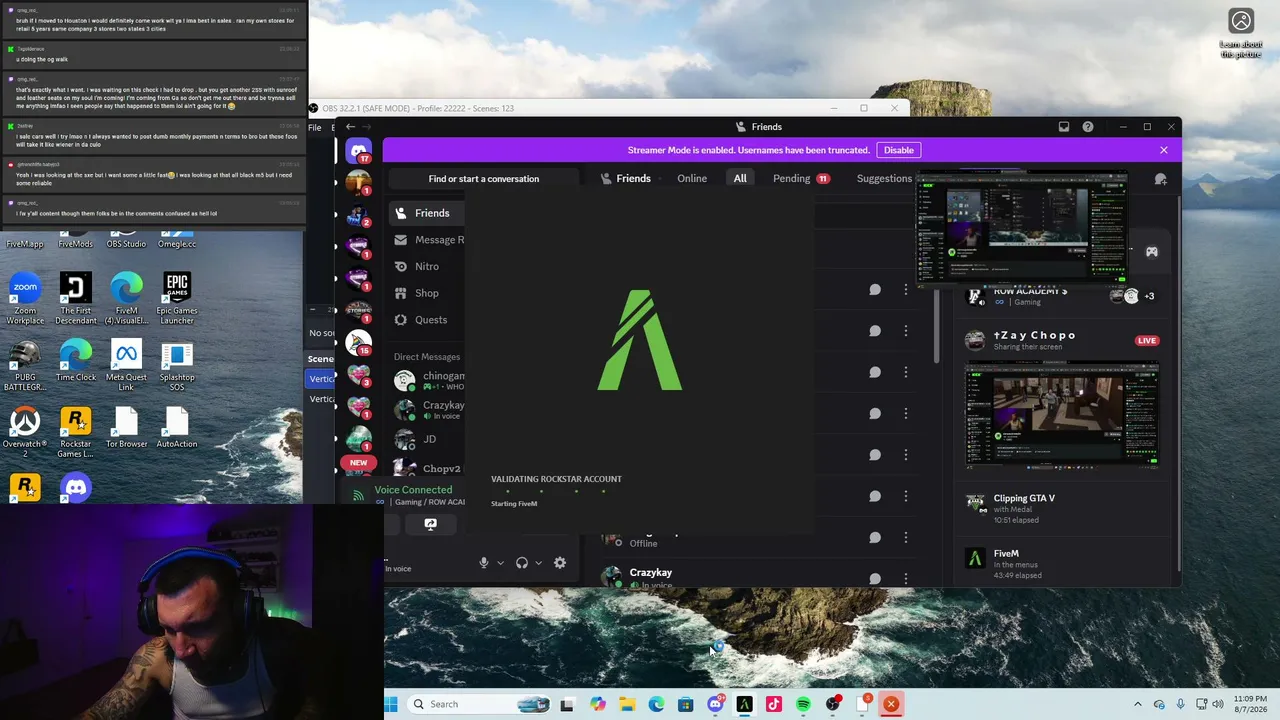Image resolution: width=1280 pixels, height=720 pixels.
Task: Open Microsoft Edge from the taskbar
Action: [x=656, y=704]
